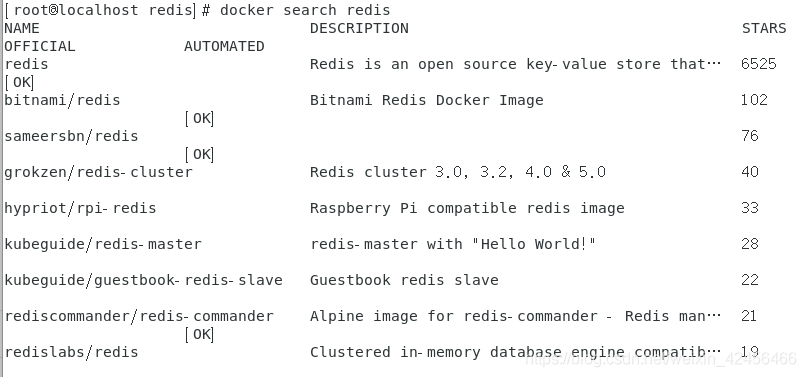Click kubeguide/guestbook-redis-slave image name

143,280
